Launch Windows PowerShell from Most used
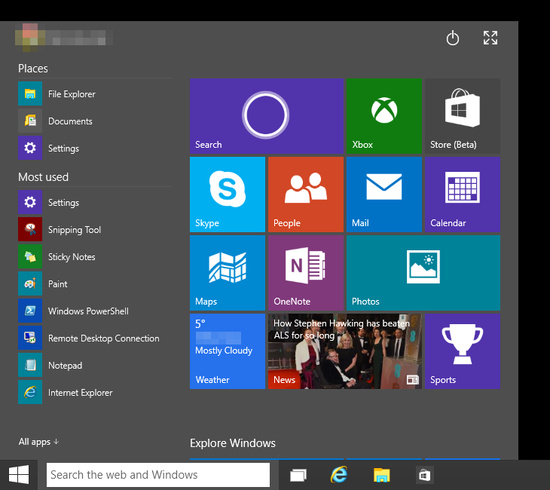Screen dimensions: 550x490 (95, 311)
